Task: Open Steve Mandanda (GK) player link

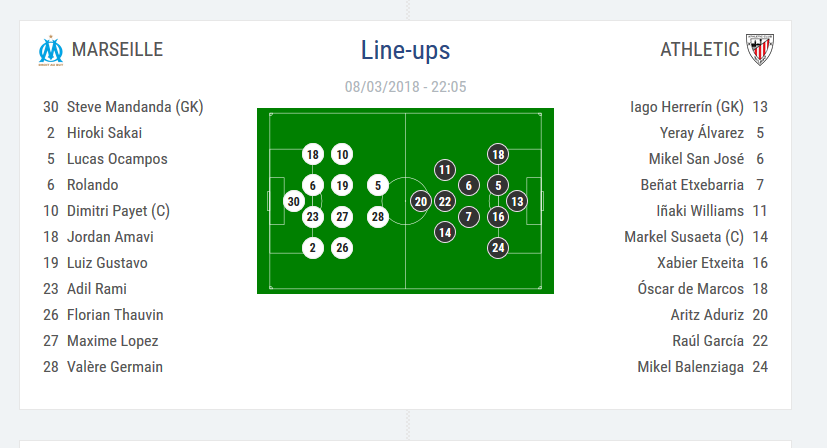Action: [x=135, y=107]
